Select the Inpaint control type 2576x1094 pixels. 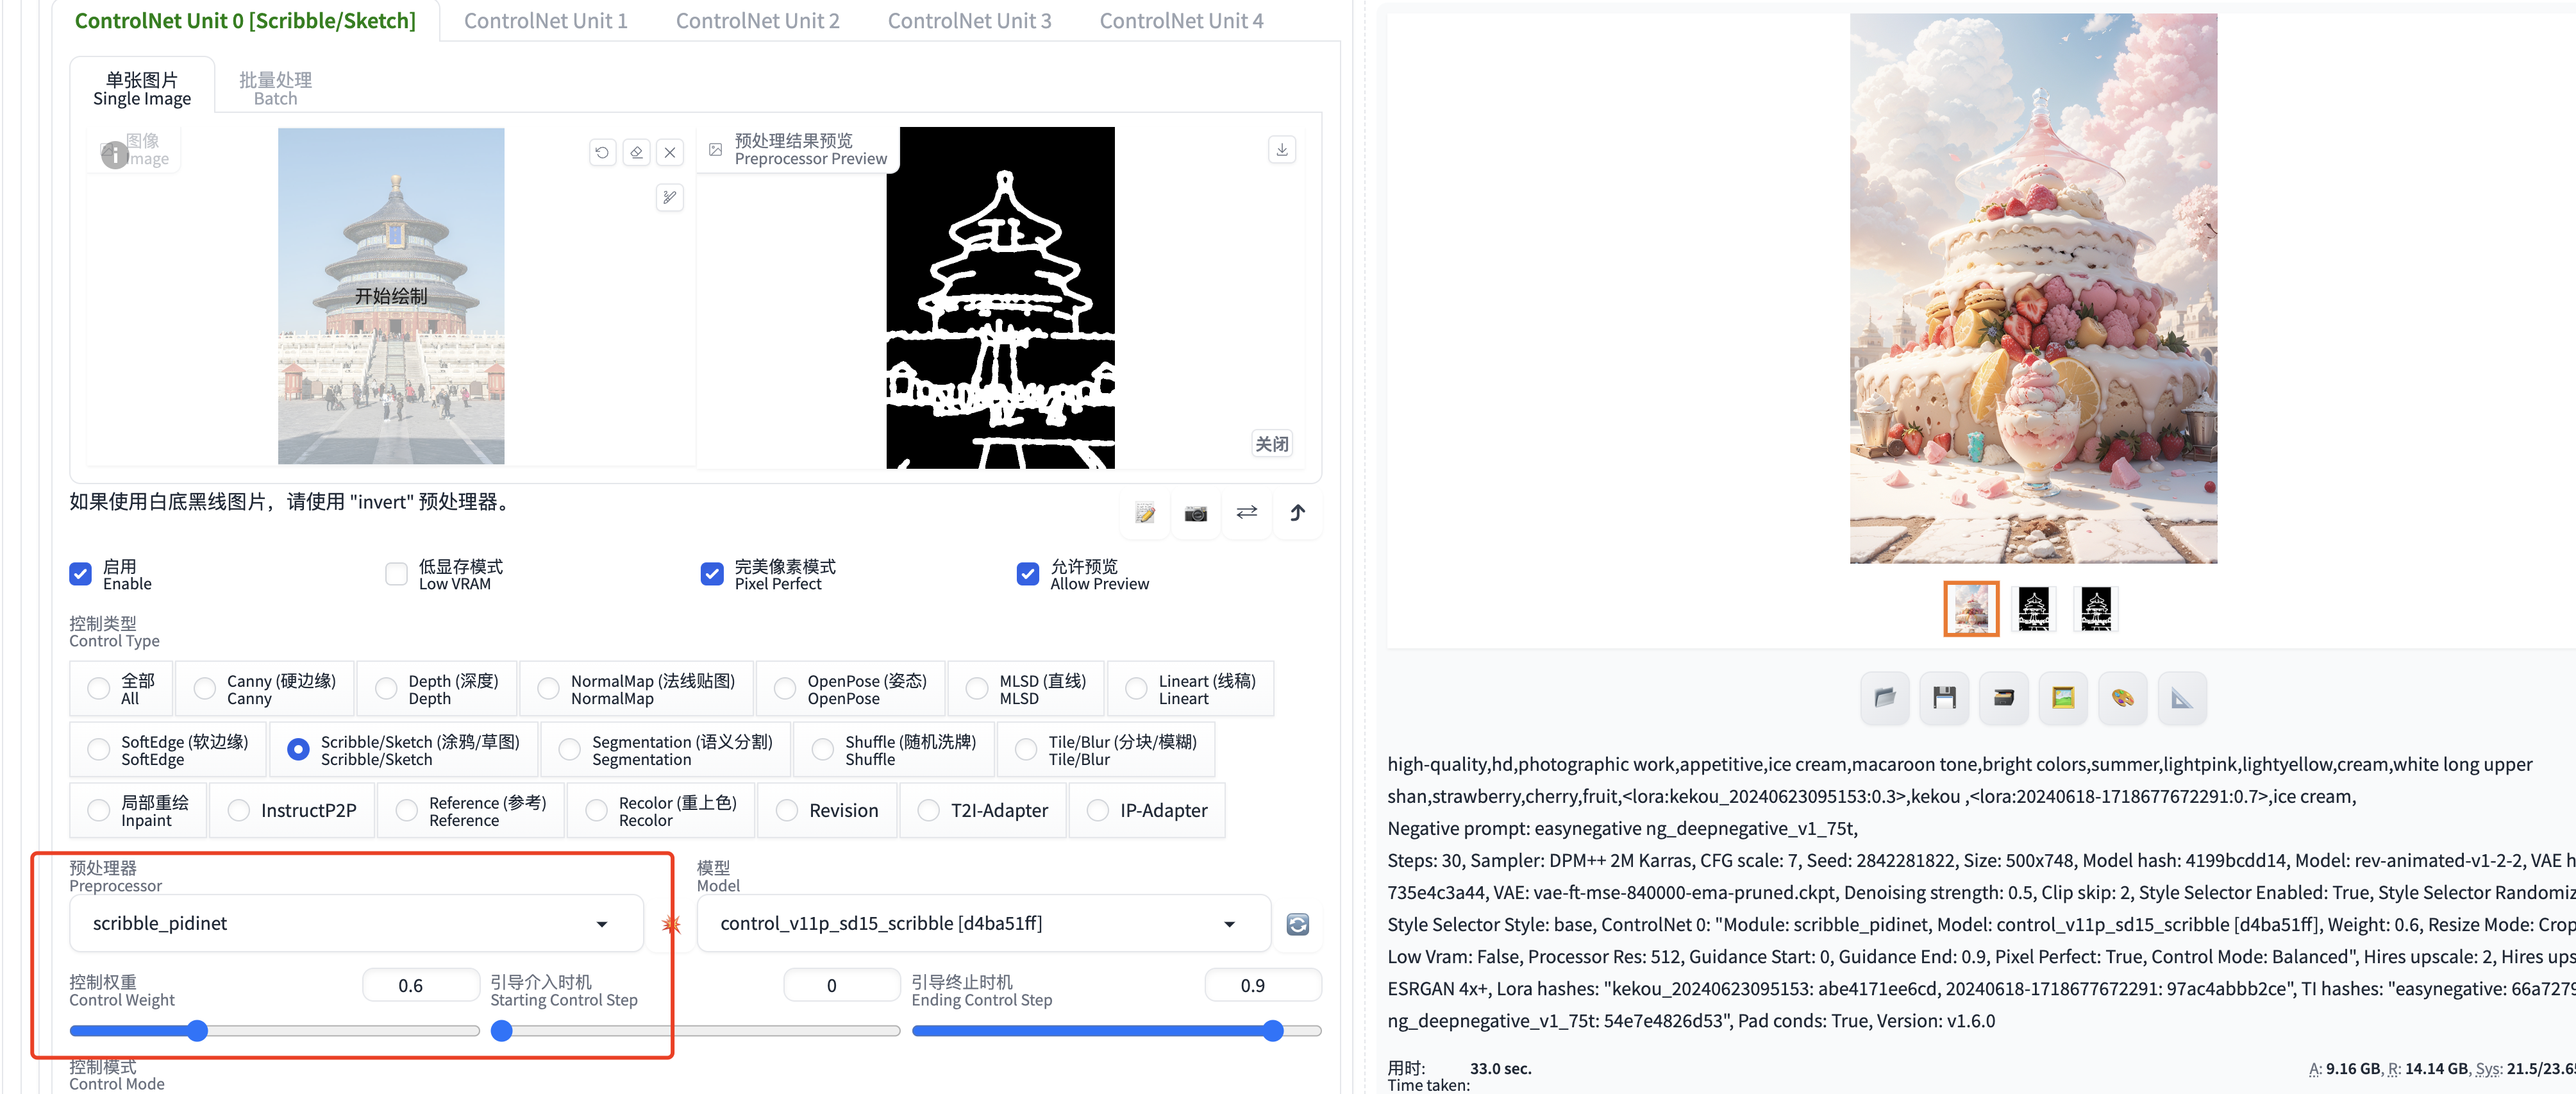click(138, 811)
